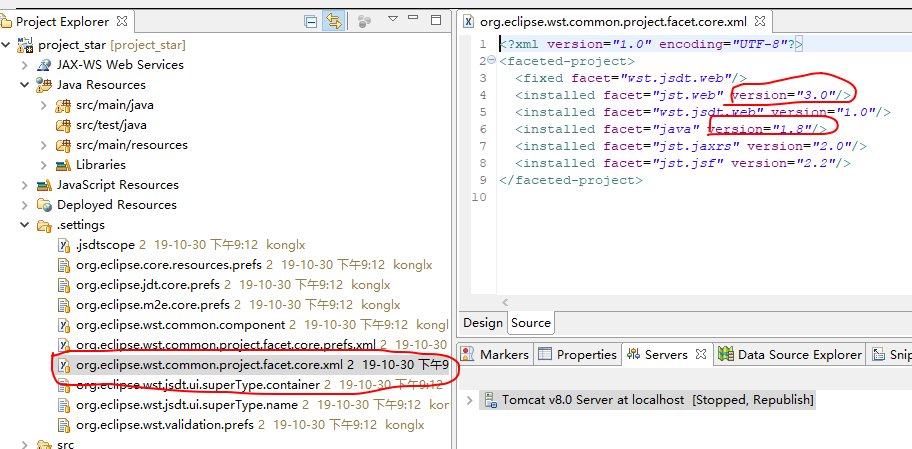The height and width of the screenshot is (449, 912).
Task: Click Collapse All icon in Project Explorer
Action: (x=311, y=21)
